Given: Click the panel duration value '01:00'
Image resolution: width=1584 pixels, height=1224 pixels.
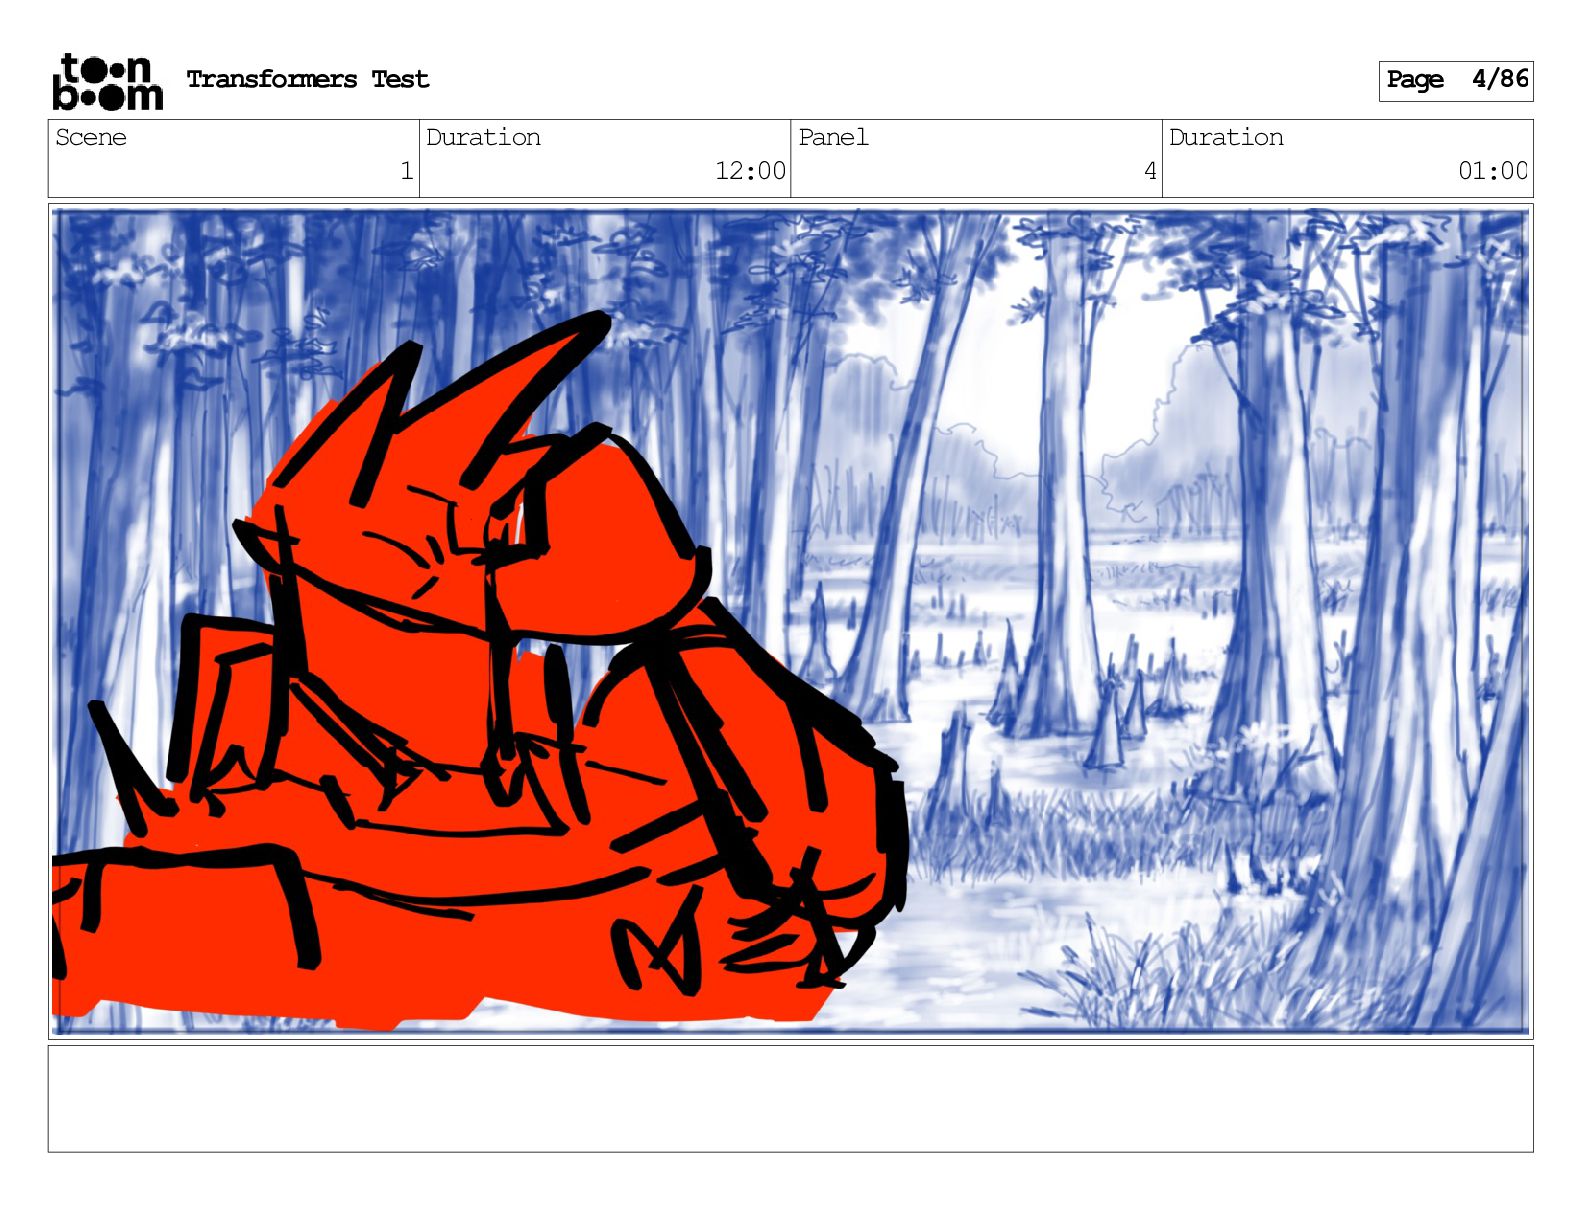Looking at the screenshot, I should (x=1493, y=171).
